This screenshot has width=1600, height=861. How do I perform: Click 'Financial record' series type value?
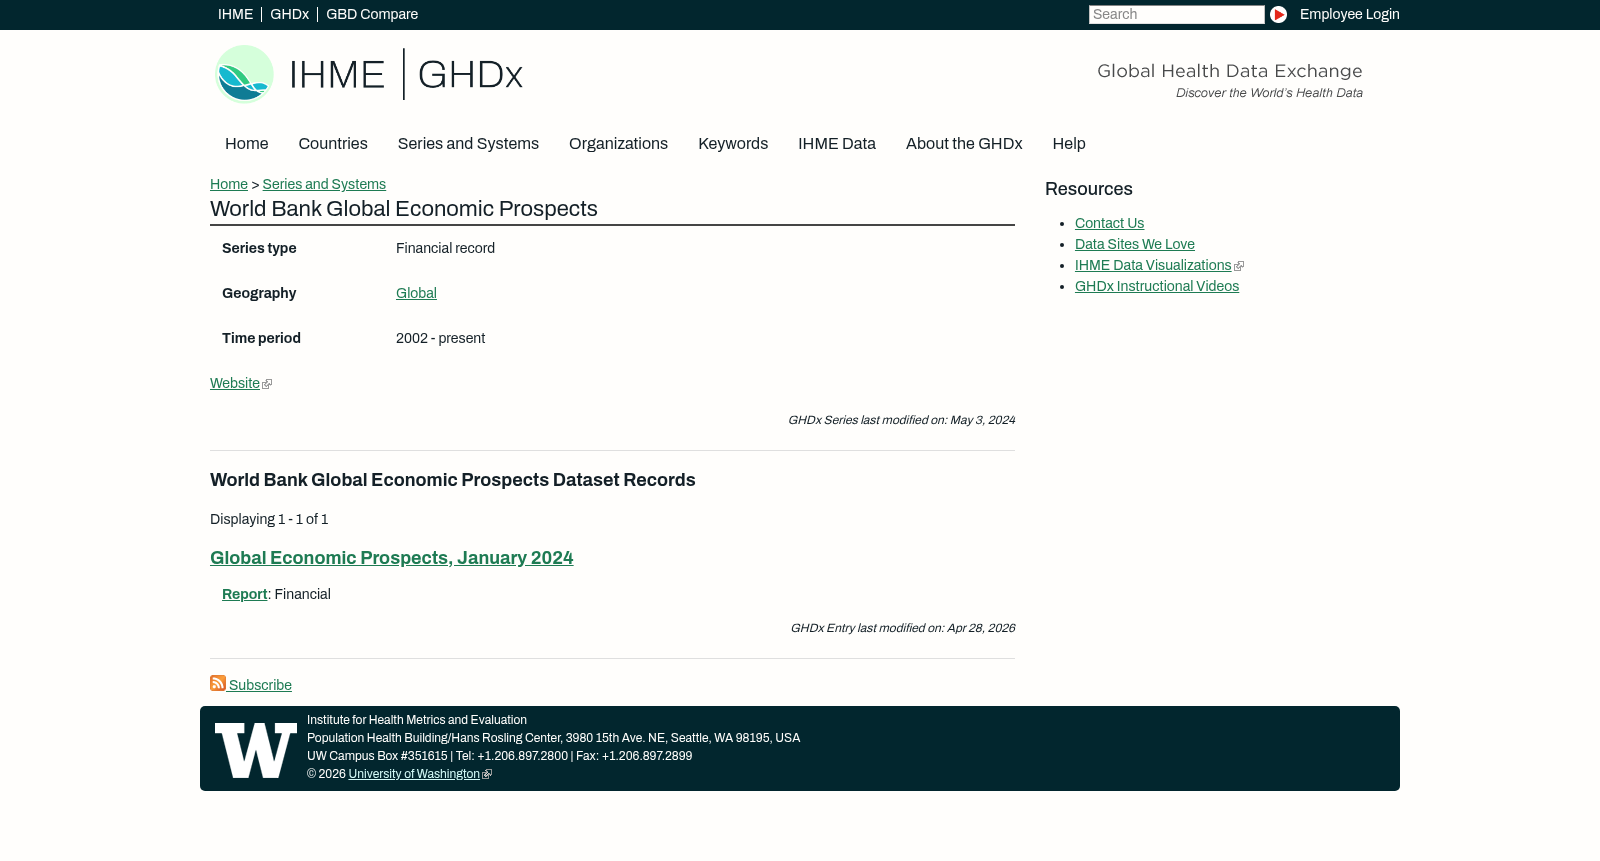coord(445,249)
